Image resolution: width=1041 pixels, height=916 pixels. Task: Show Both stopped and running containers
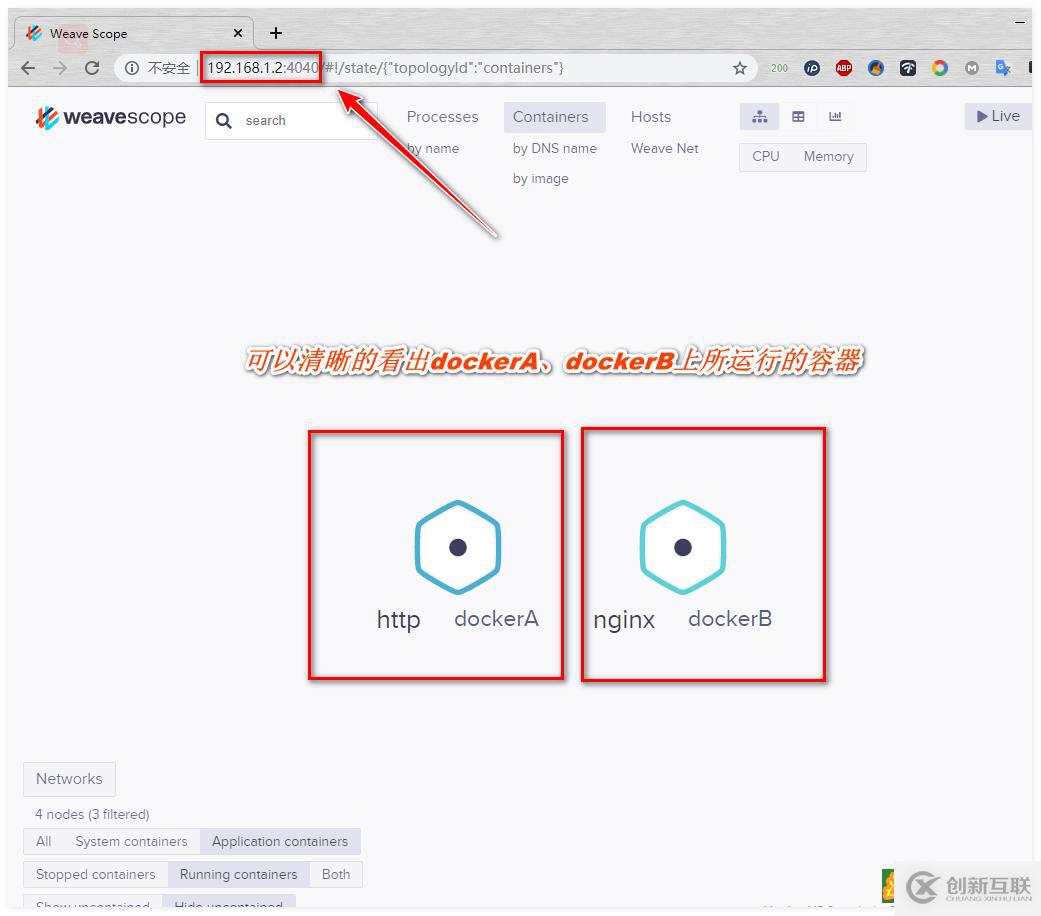[336, 875]
